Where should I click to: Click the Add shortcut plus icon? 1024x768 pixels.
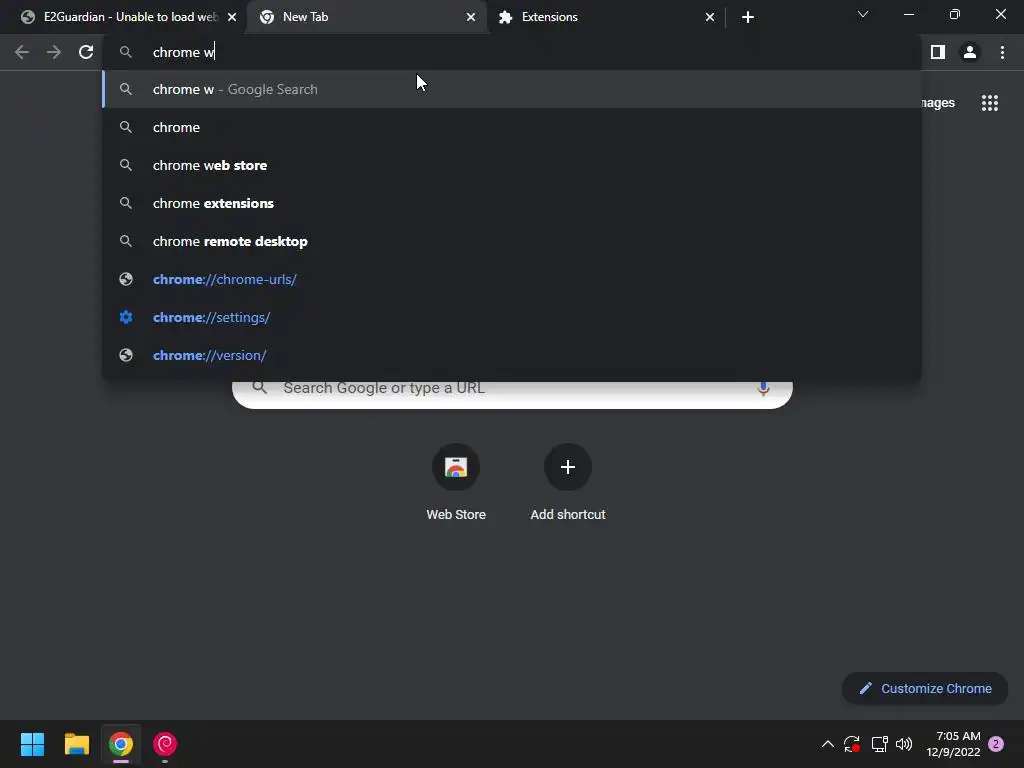tap(568, 467)
